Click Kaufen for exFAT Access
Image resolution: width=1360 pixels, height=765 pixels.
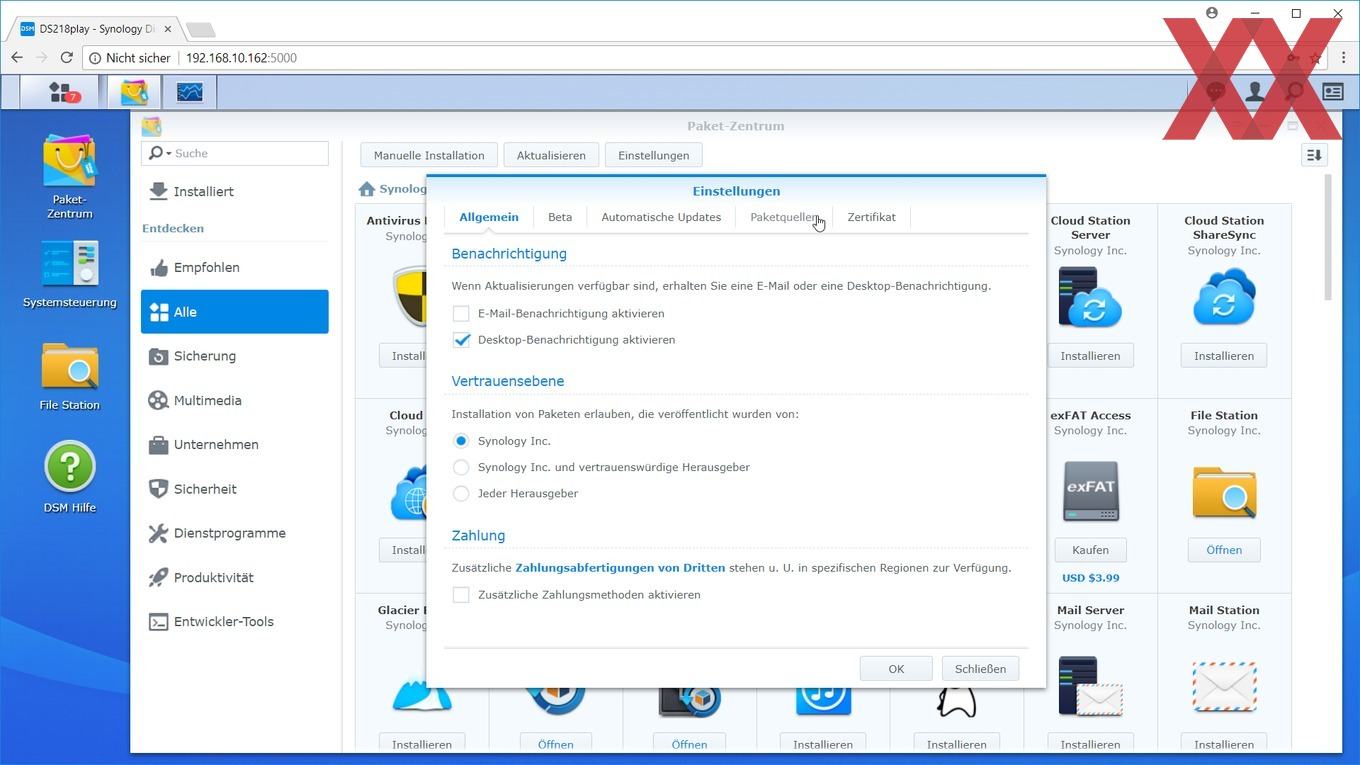pyautogui.click(x=1090, y=550)
